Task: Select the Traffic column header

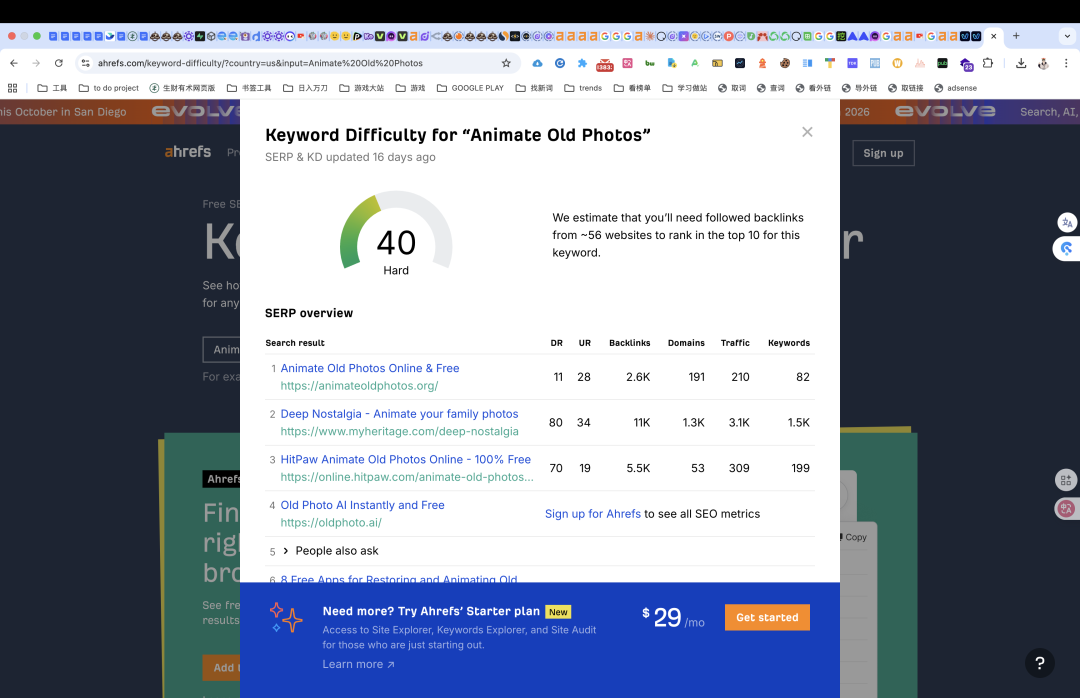Action: (x=735, y=342)
